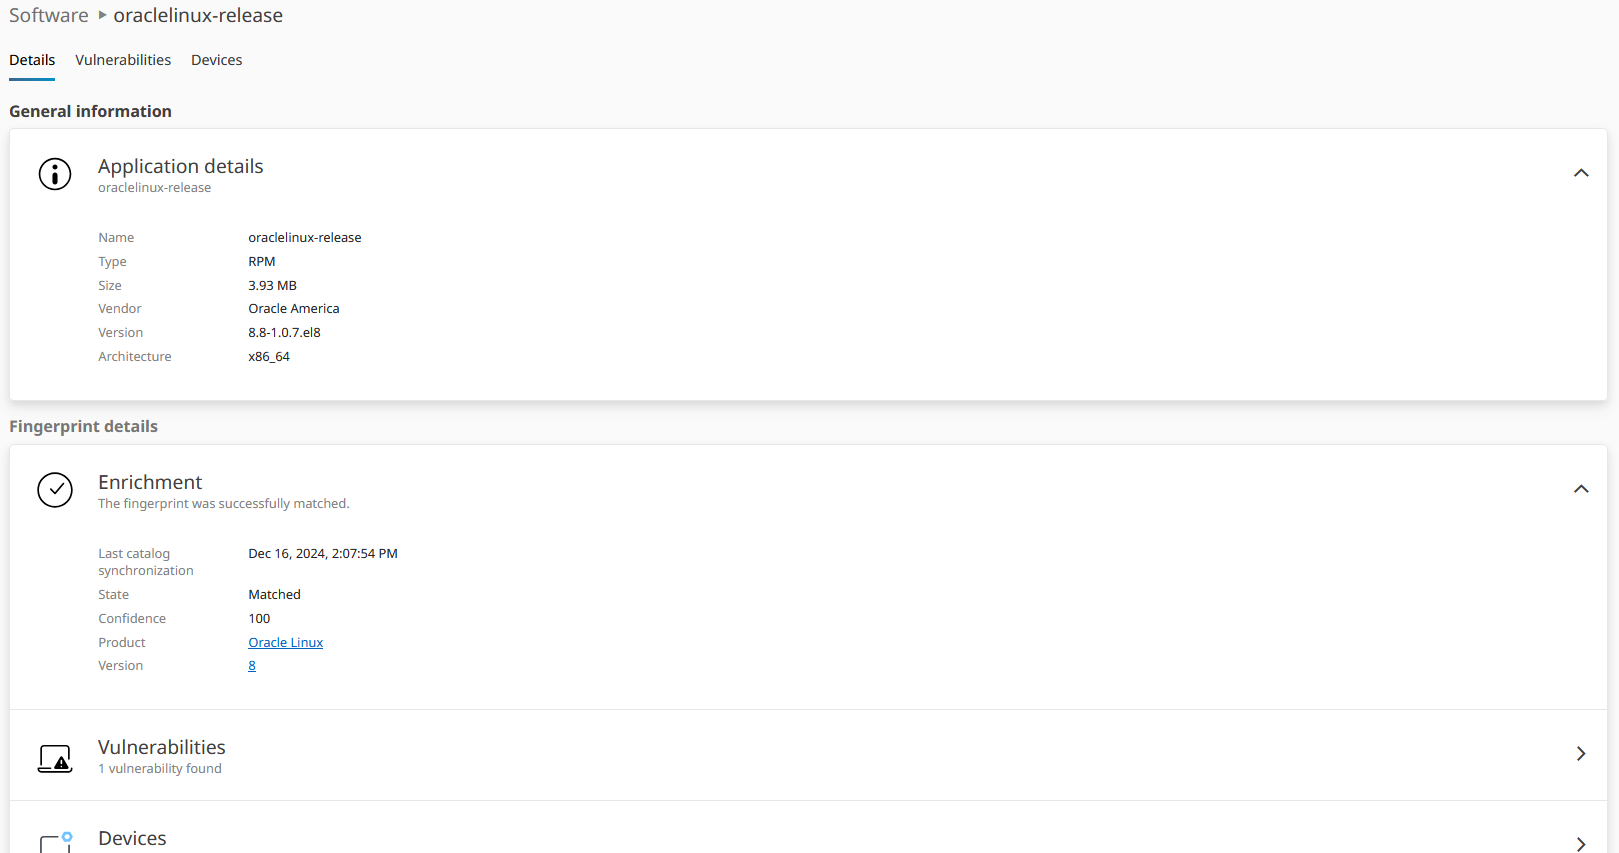This screenshot has height=853, width=1619.
Task: Click the Application details heading
Action: pyautogui.click(x=180, y=166)
